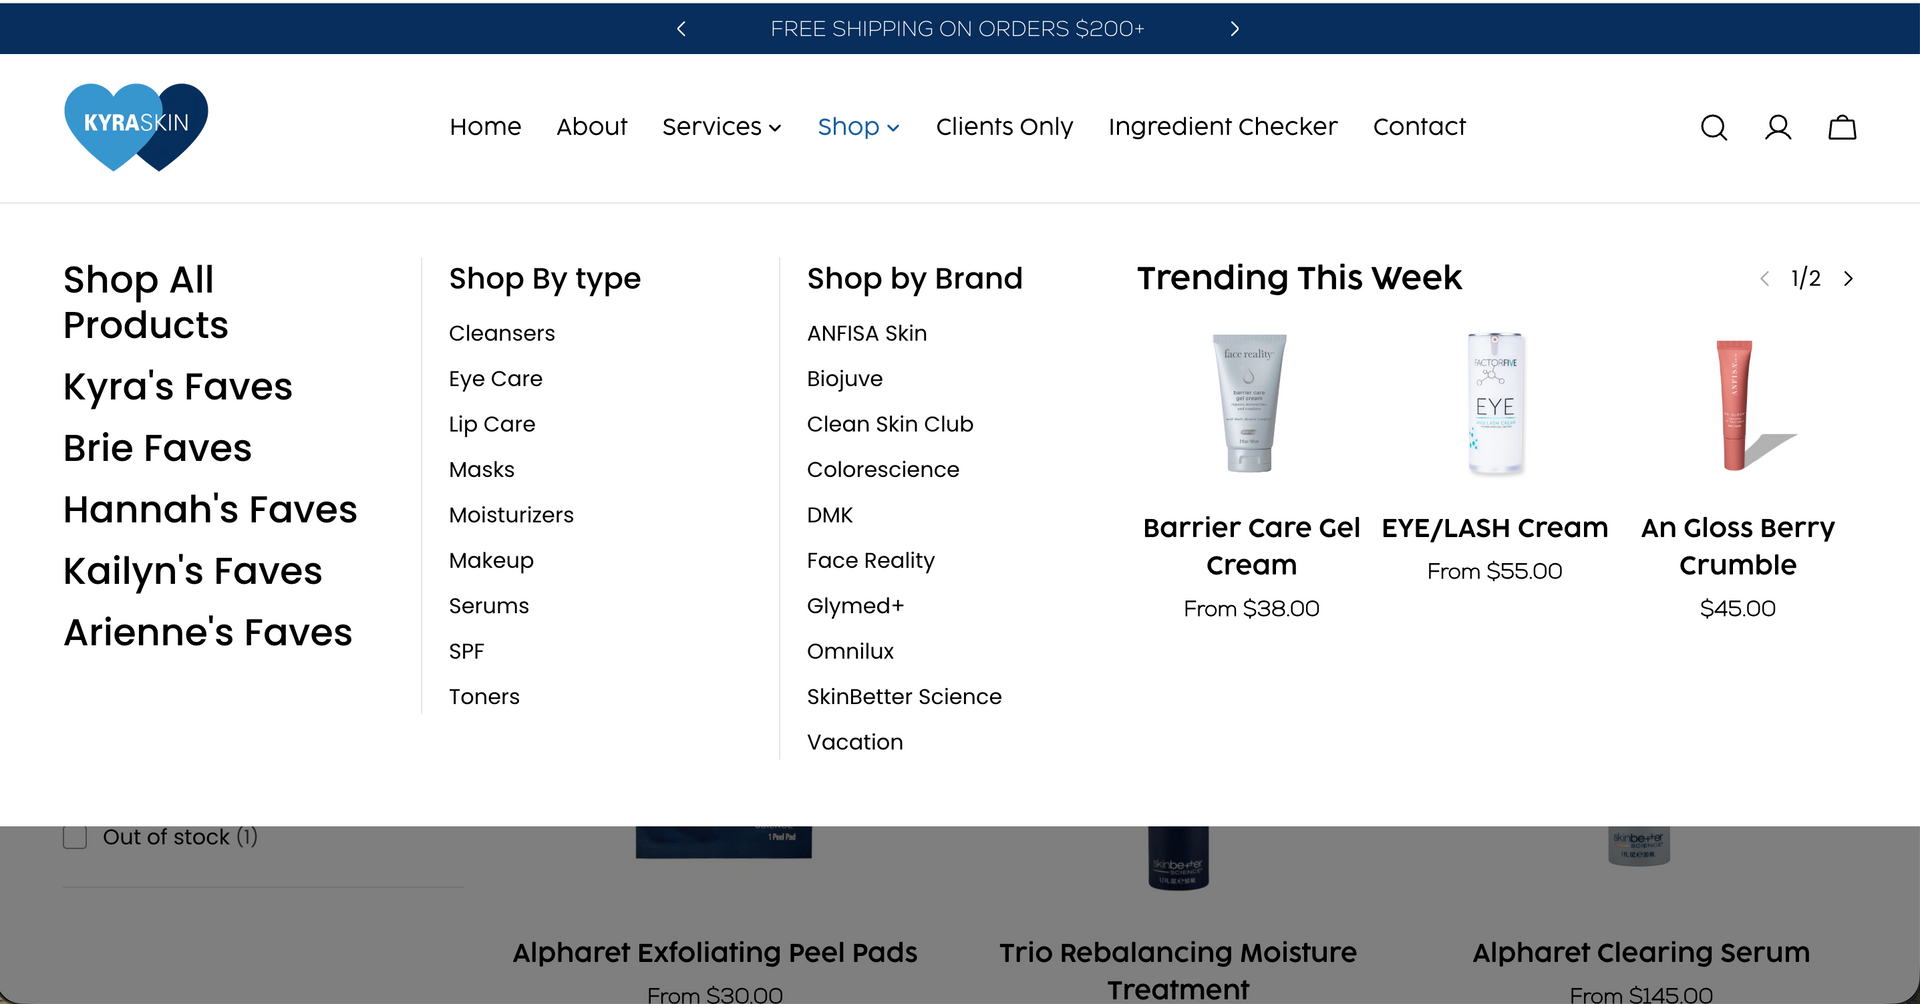1920x1004 pixels.
Task: Open Hannah's Faves collection
Action: coord(210,510)
